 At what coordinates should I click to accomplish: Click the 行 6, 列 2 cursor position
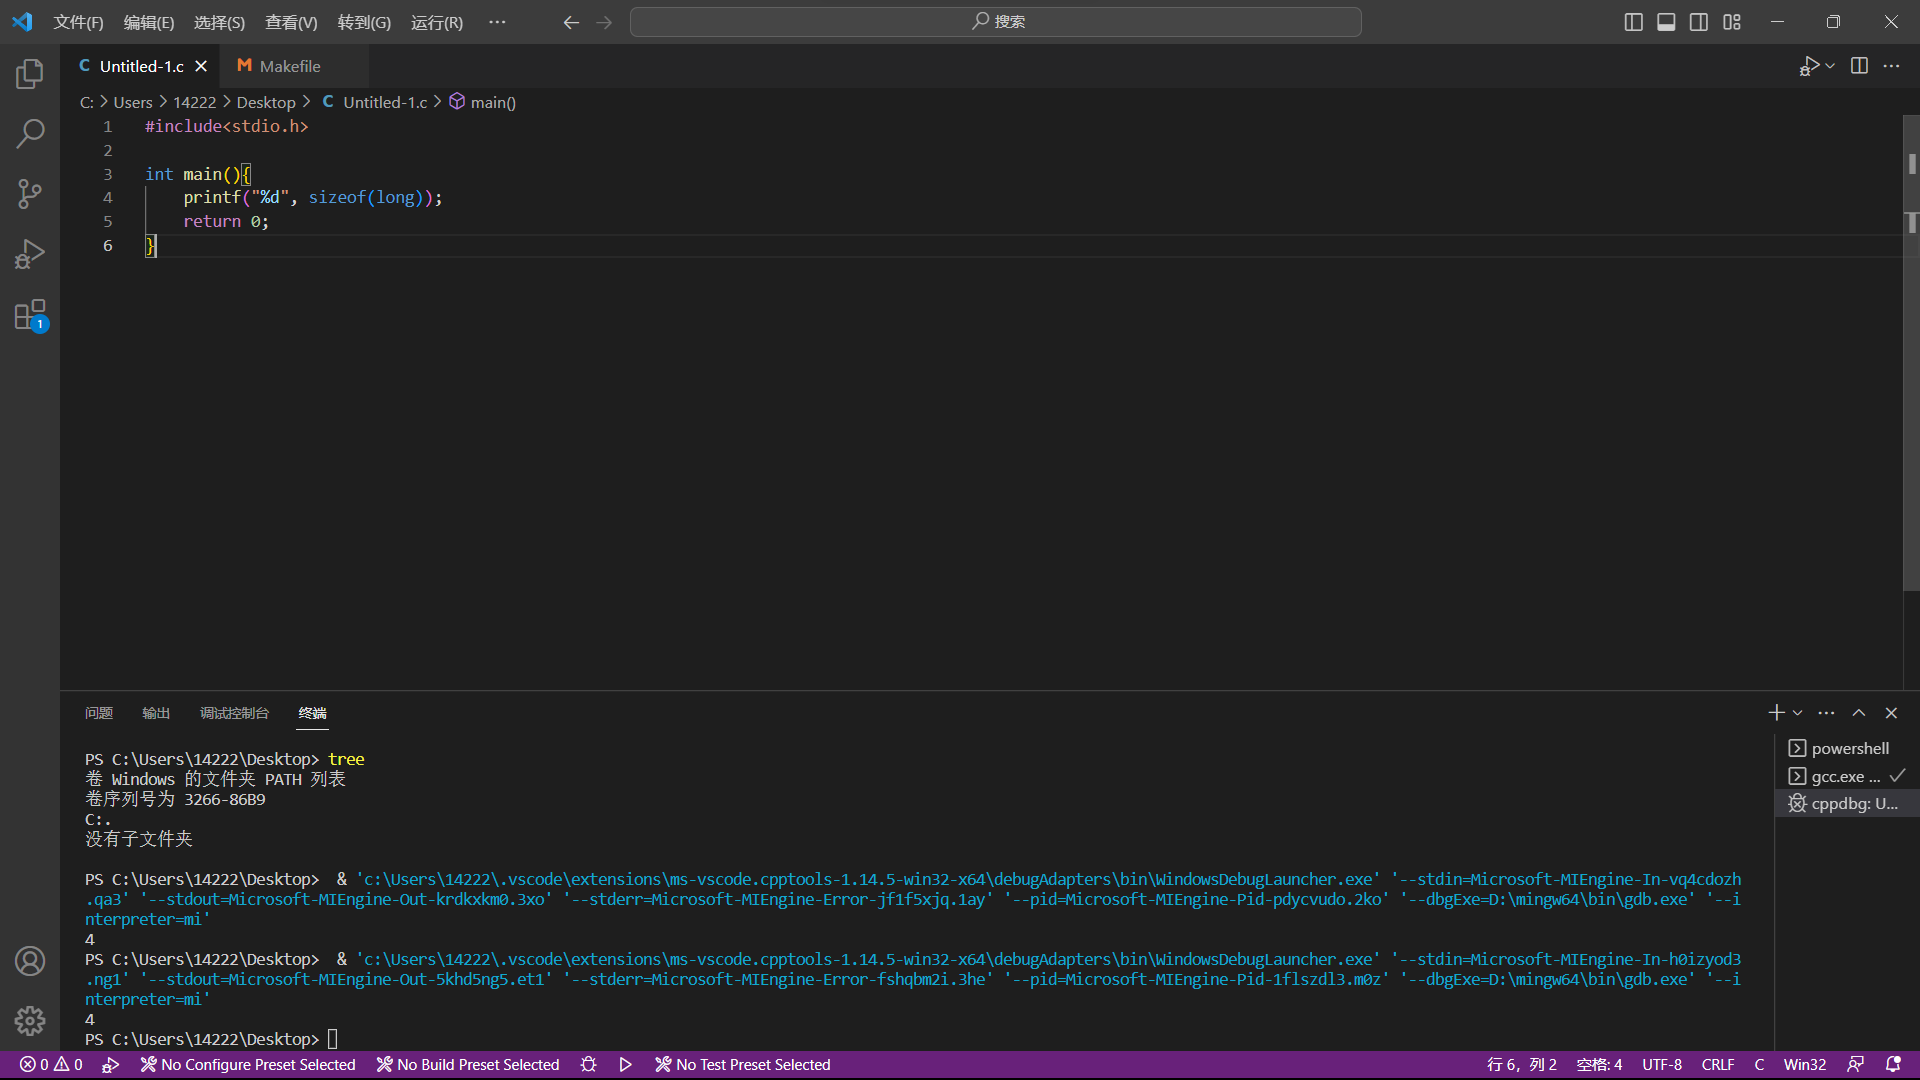click(x=1521, y=1065)
